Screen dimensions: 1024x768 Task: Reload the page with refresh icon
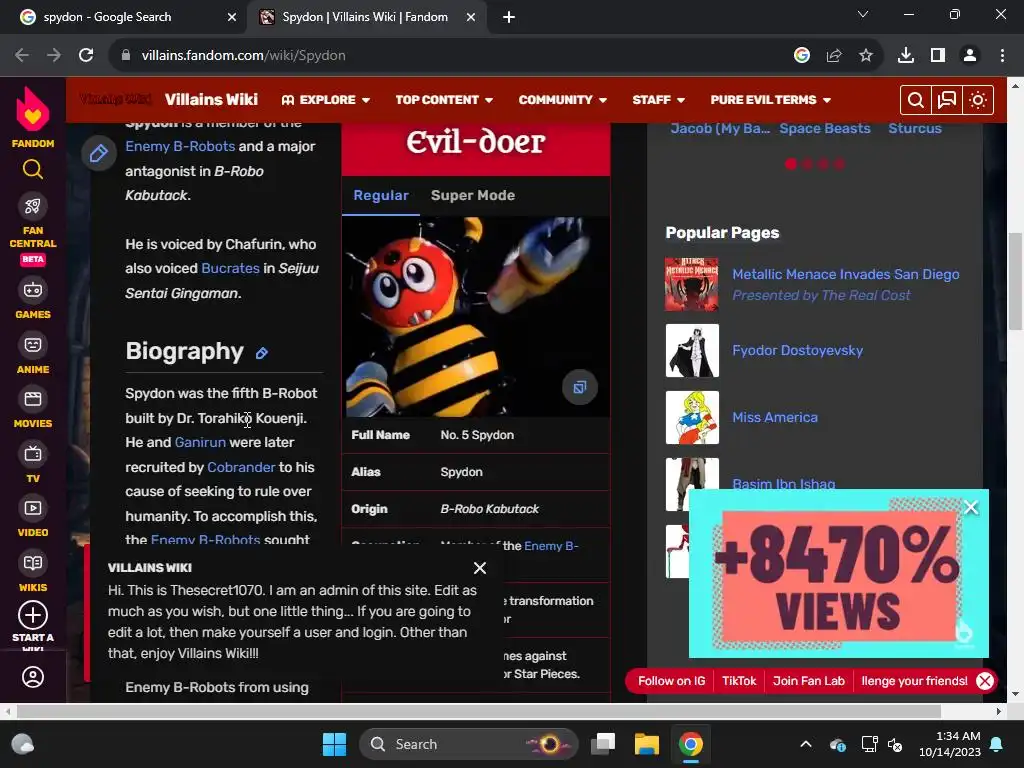[x=86, y=56]
